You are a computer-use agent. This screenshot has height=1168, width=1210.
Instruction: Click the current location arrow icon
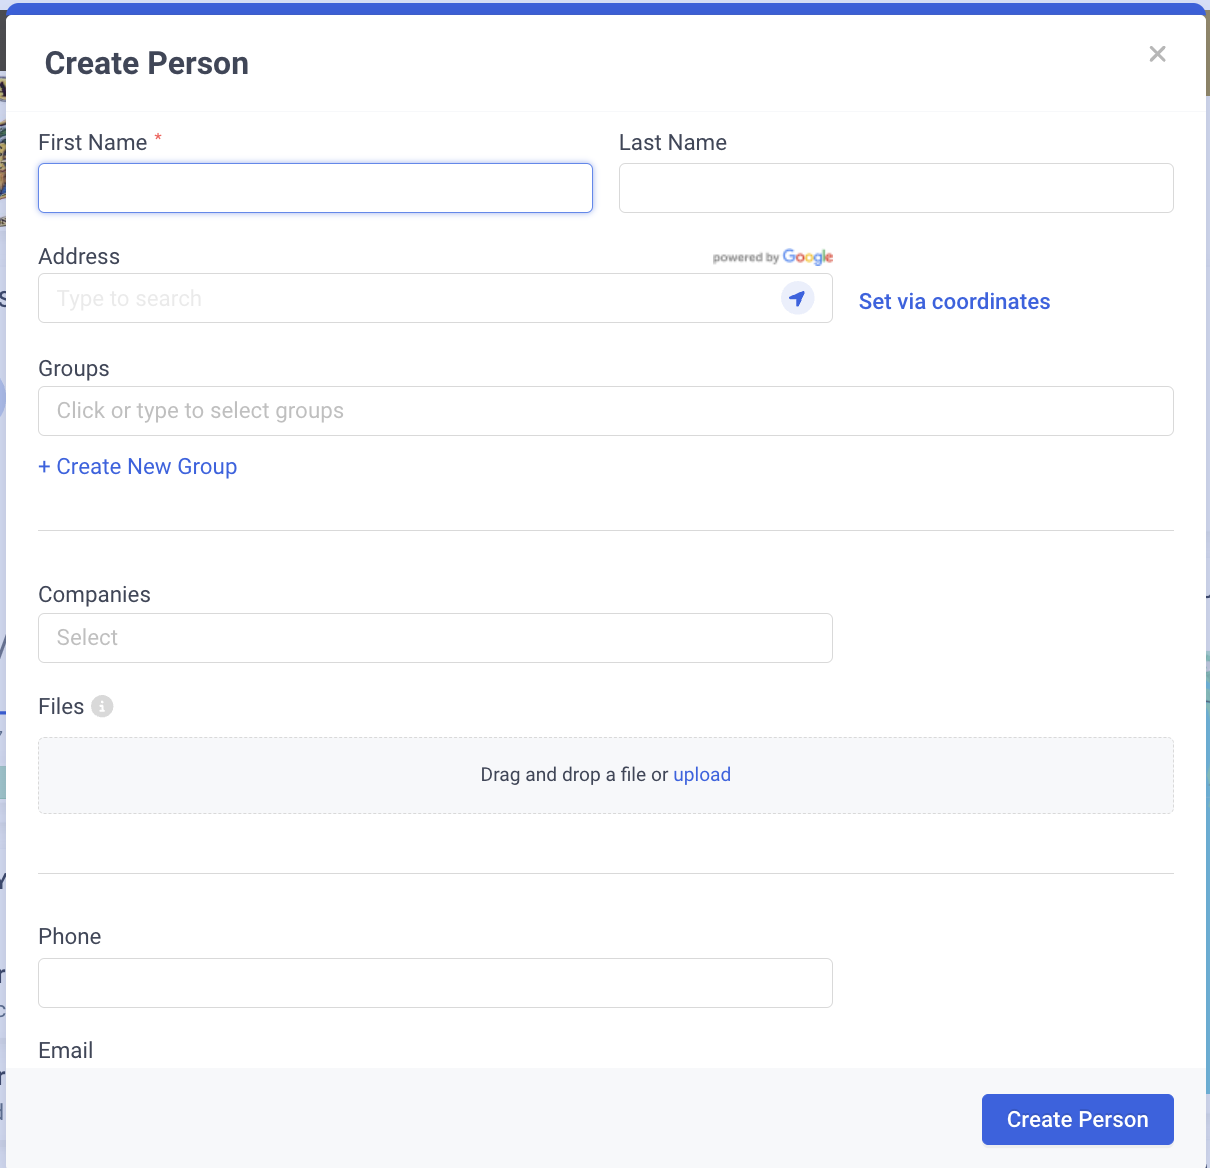click(797, 298)
